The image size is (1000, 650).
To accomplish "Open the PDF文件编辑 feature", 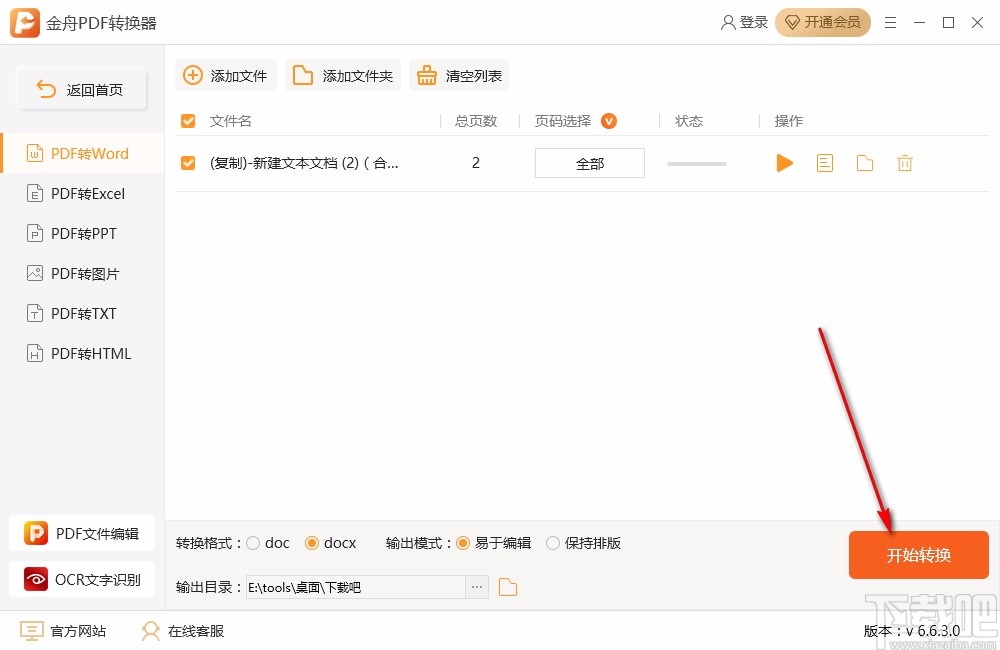I will click(x=82, y=533).
